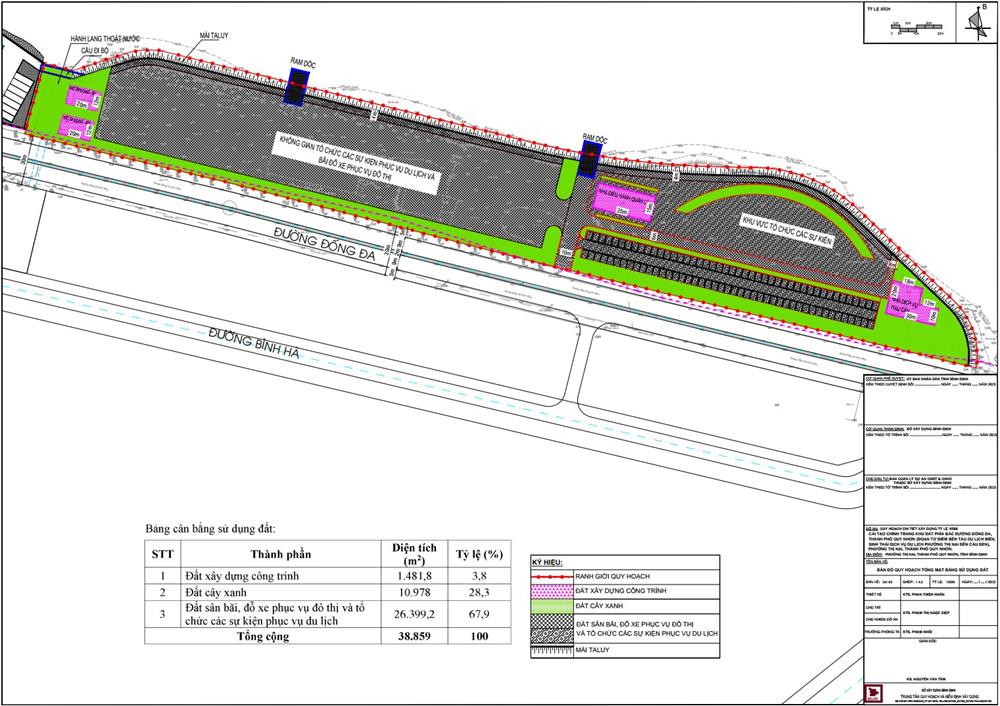Click the 'KÝ HIỆU:' legend heading
Screen dimensions: 1000x706
click(x=548, y=563)
